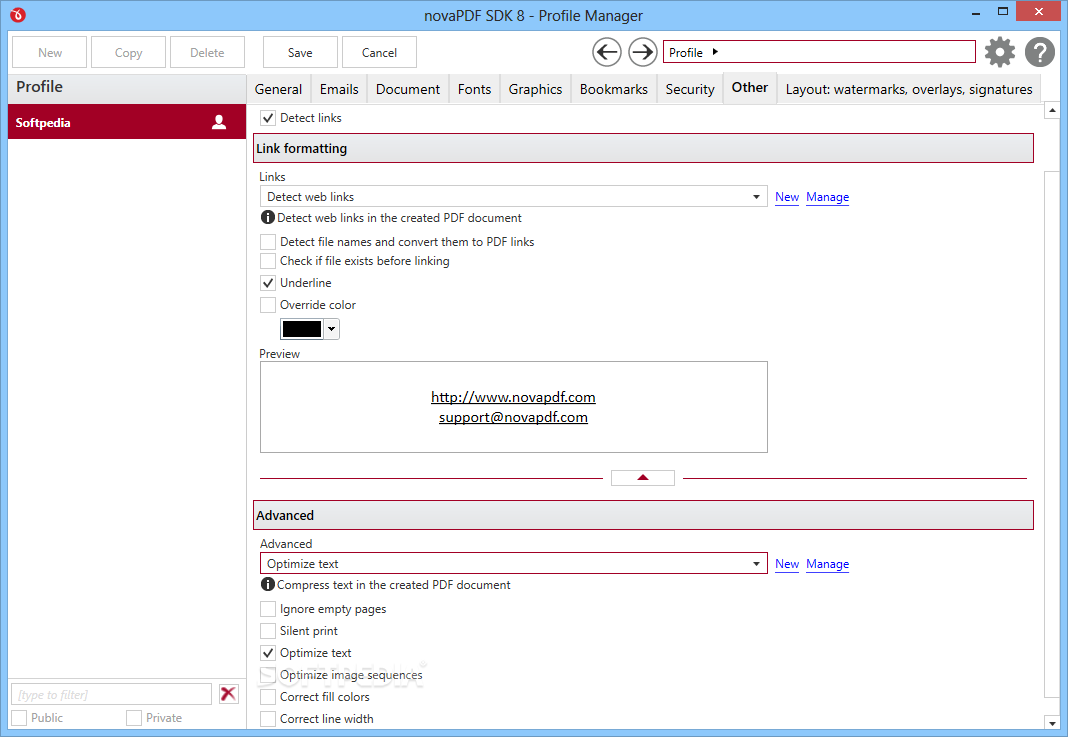Screen dimensions: 1068x737
Task: Check Ignore empty pages
Action: pyautogui.click(x=268, y=609)
